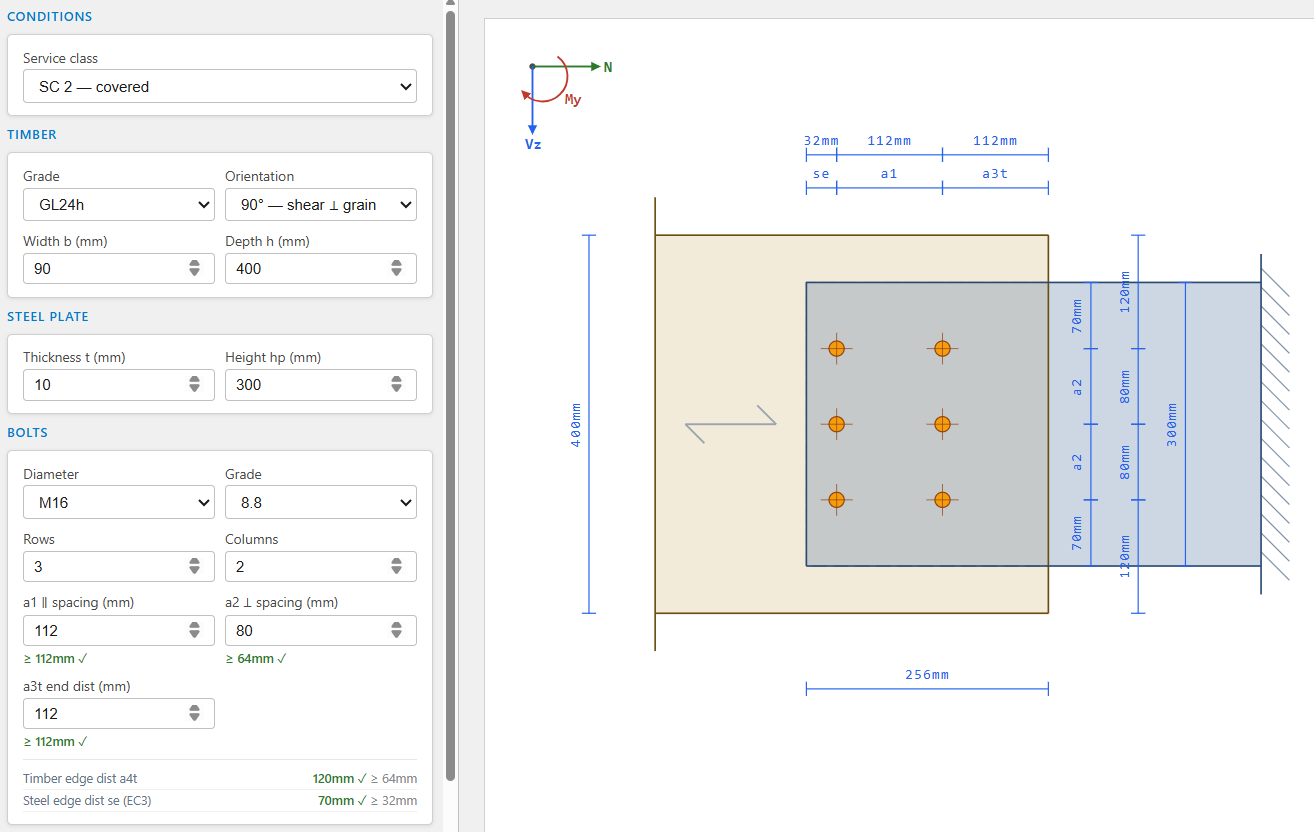The height and width of the screenshot is (832, 1314).
Task: Click the TIMBER section heading
Action: (32, 135)
